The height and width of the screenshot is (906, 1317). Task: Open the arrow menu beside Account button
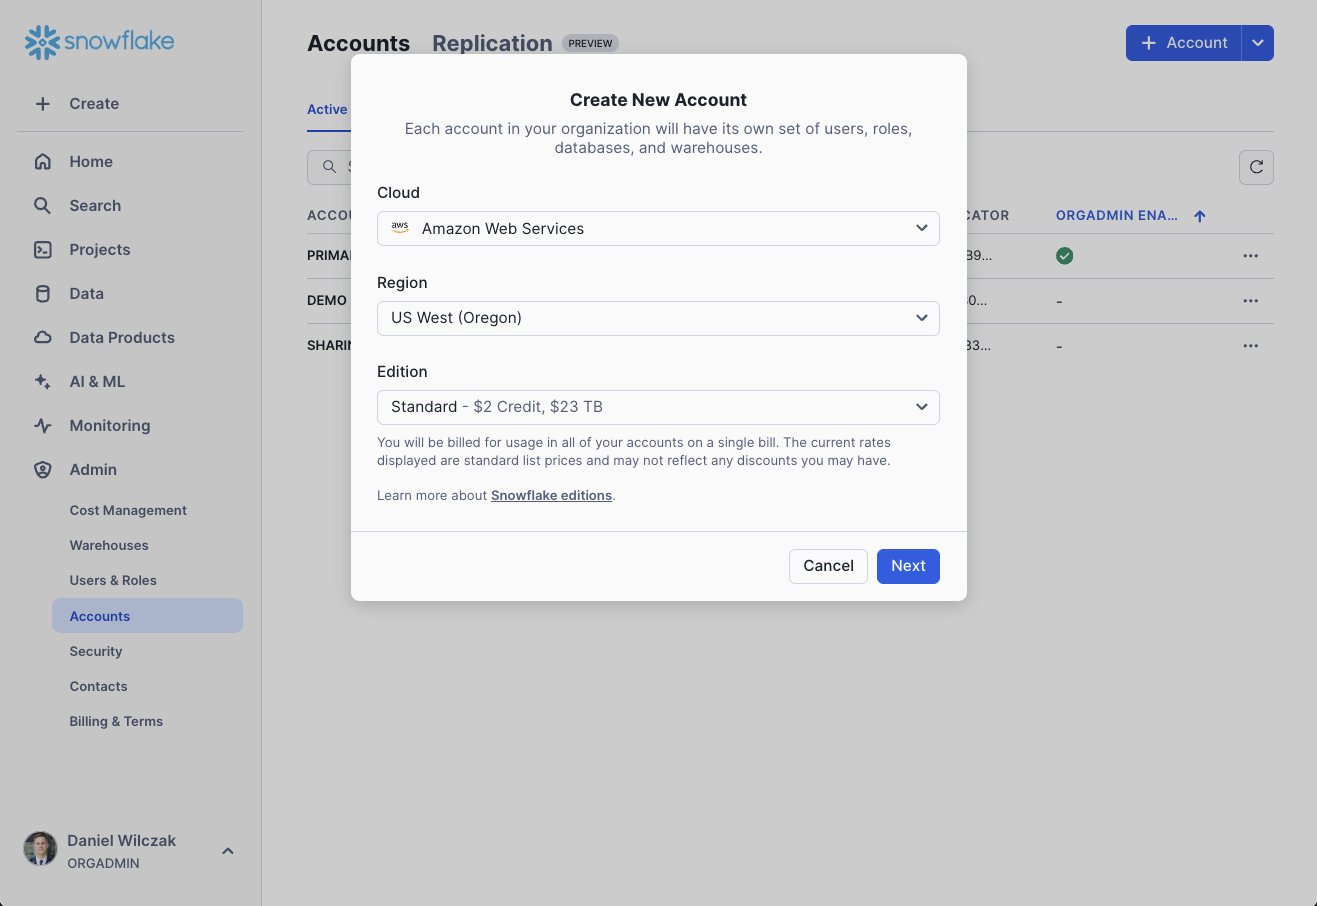click(x=1258, y=43)
